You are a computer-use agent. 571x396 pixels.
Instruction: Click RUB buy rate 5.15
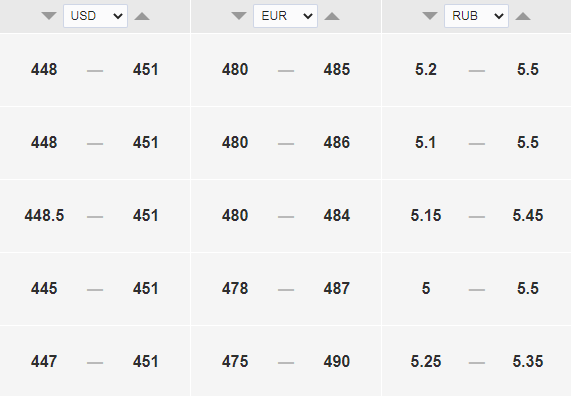pyautogui.click(x=426, y=215)
